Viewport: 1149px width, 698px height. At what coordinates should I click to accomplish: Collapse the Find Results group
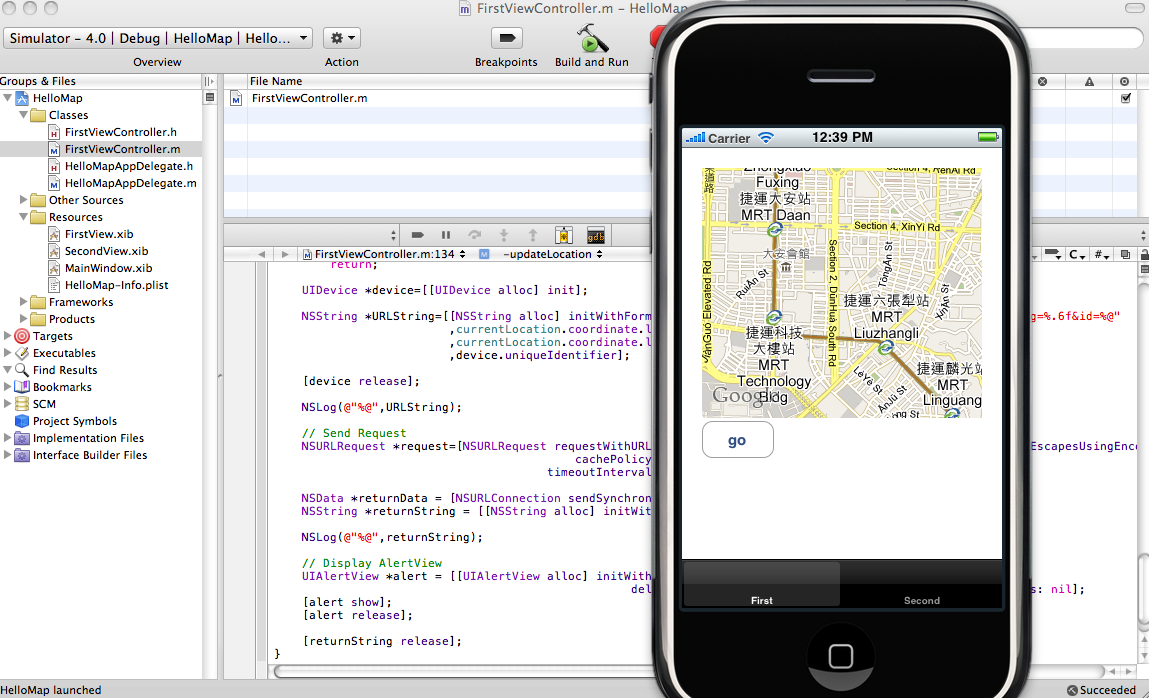coord(7,369)
